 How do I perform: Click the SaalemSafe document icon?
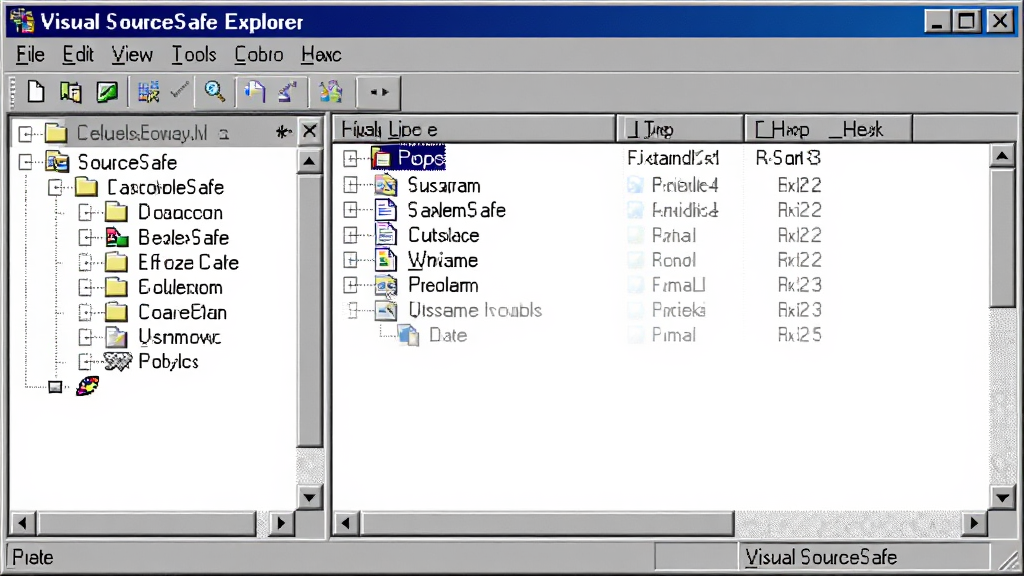click(x=386, y=210)
